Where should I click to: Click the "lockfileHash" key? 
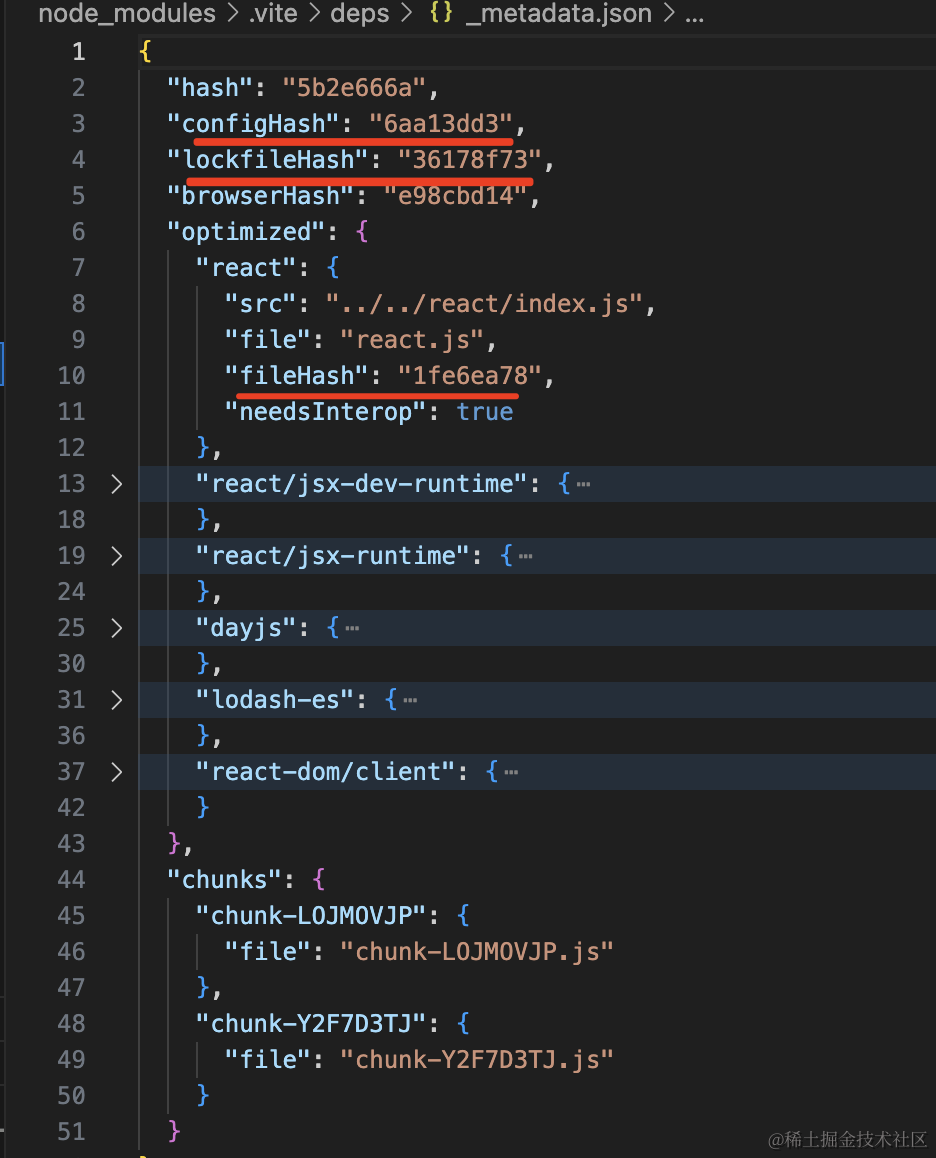(268, 160)
